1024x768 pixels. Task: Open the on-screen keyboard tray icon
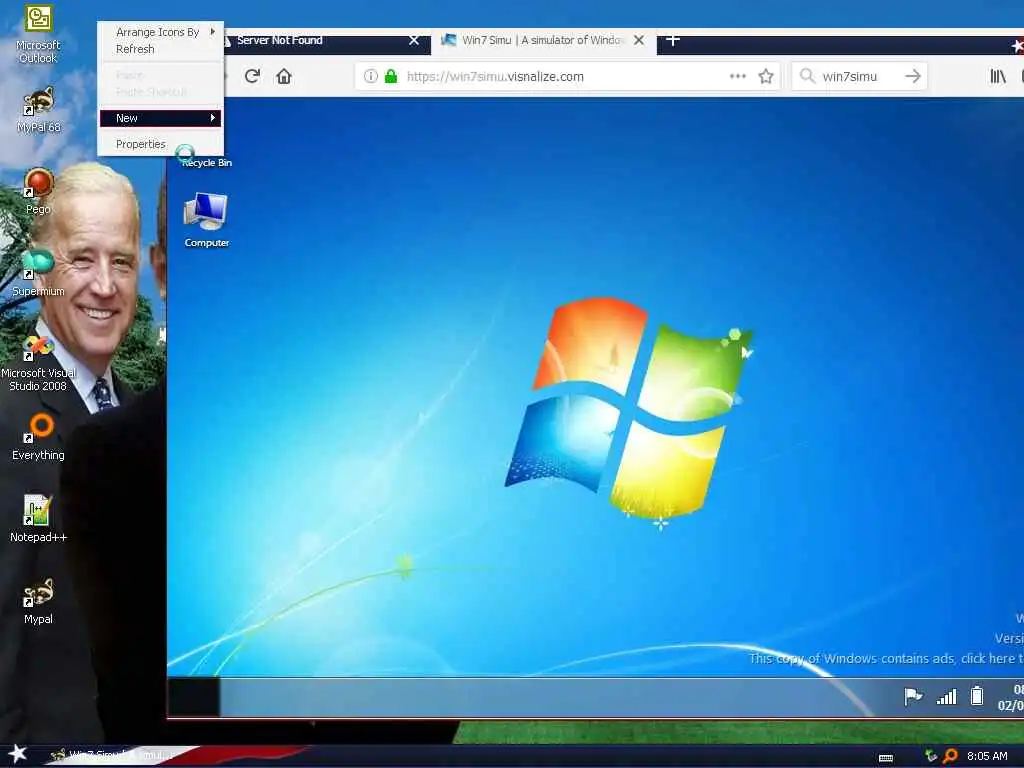pyautogui.click(x=886, y=758)
